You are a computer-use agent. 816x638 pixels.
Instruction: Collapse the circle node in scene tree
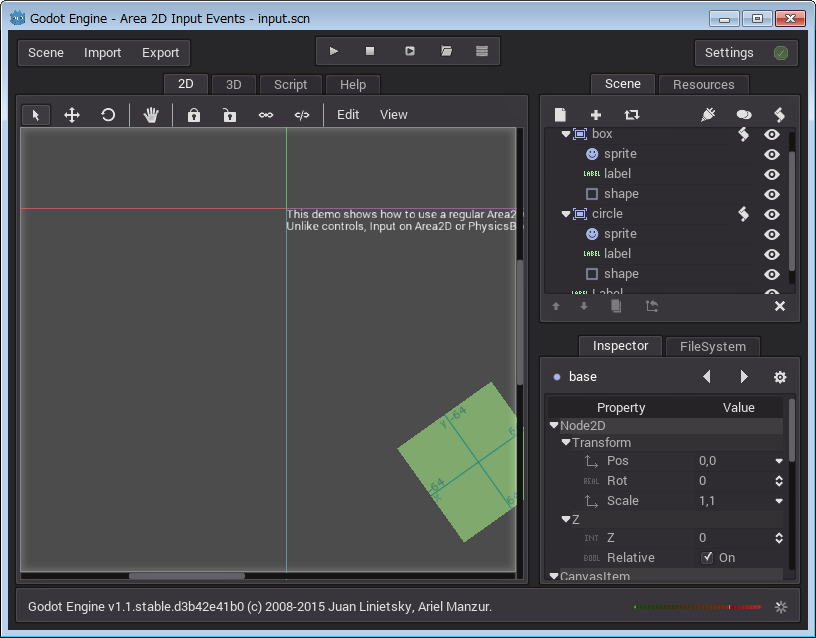tap(566, 214)
